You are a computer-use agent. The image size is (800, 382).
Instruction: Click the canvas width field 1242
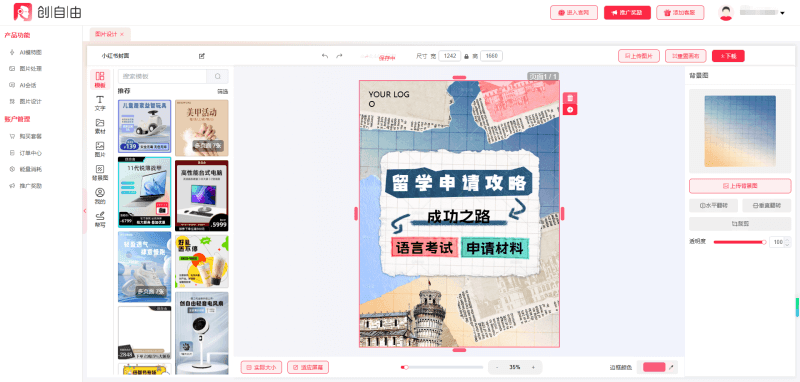click(449, 56)
